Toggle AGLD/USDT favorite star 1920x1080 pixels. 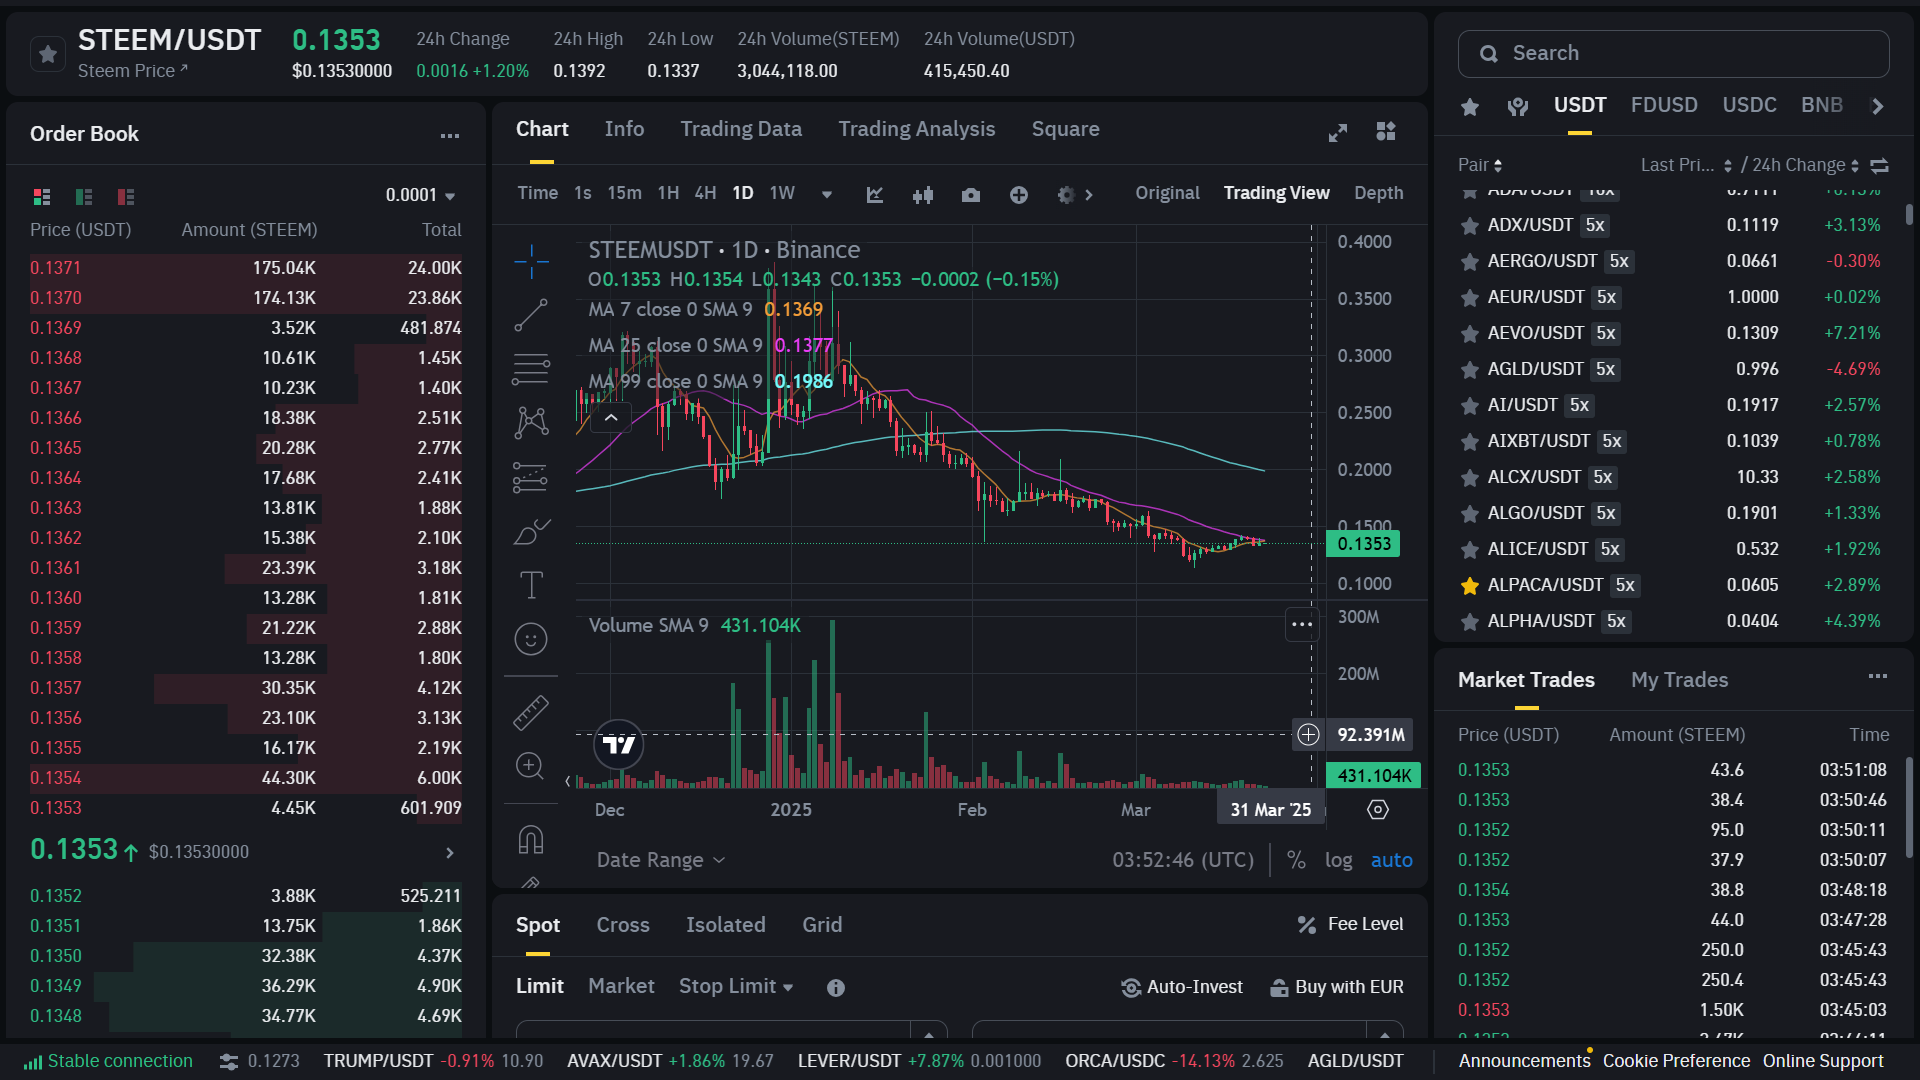(1470, 370)
